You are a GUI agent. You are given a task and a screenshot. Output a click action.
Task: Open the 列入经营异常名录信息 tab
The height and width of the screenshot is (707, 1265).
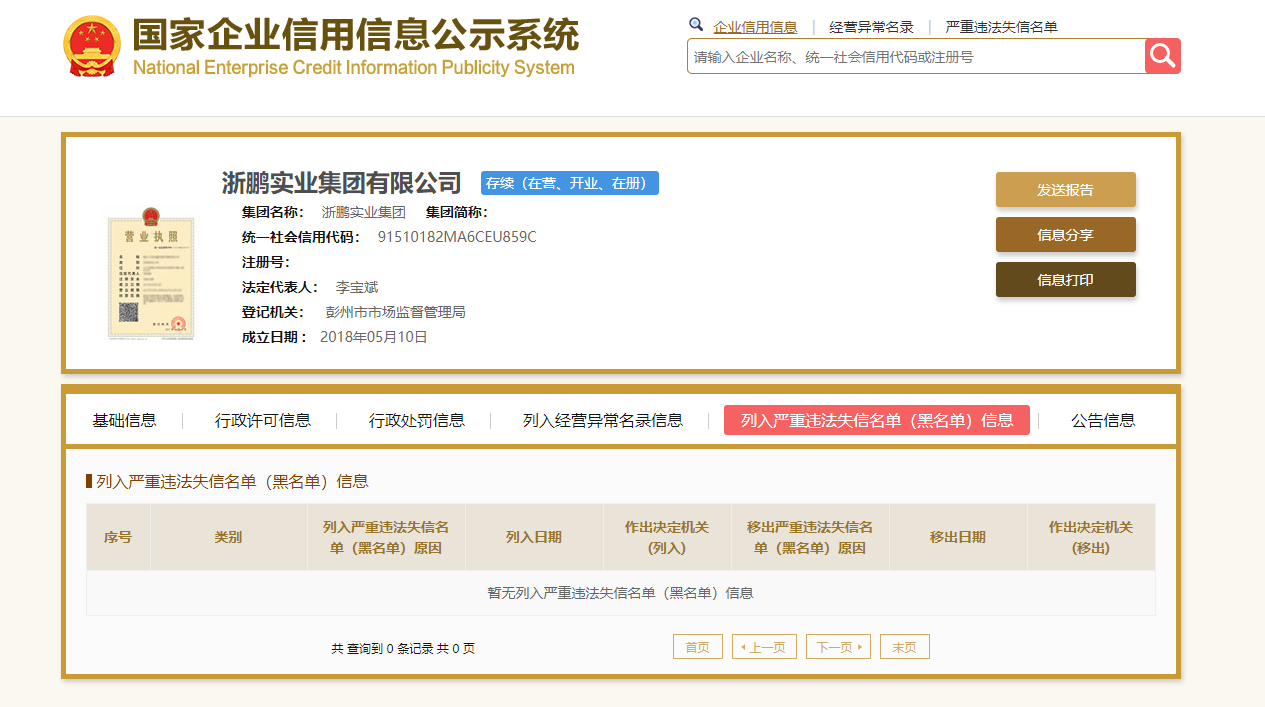coord(603,420)
